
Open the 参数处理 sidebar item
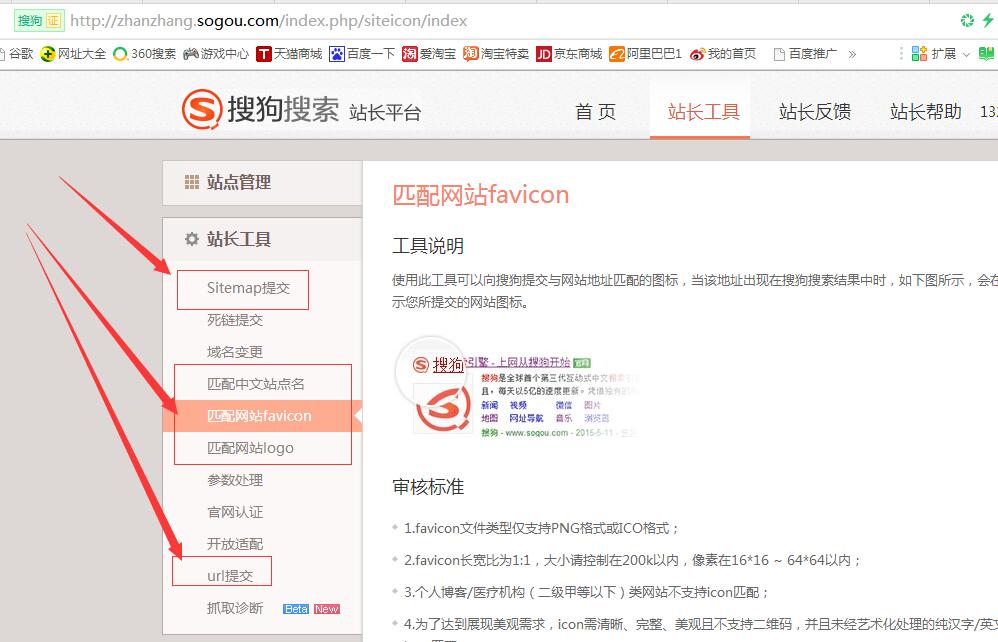click(x=235, y=480)
